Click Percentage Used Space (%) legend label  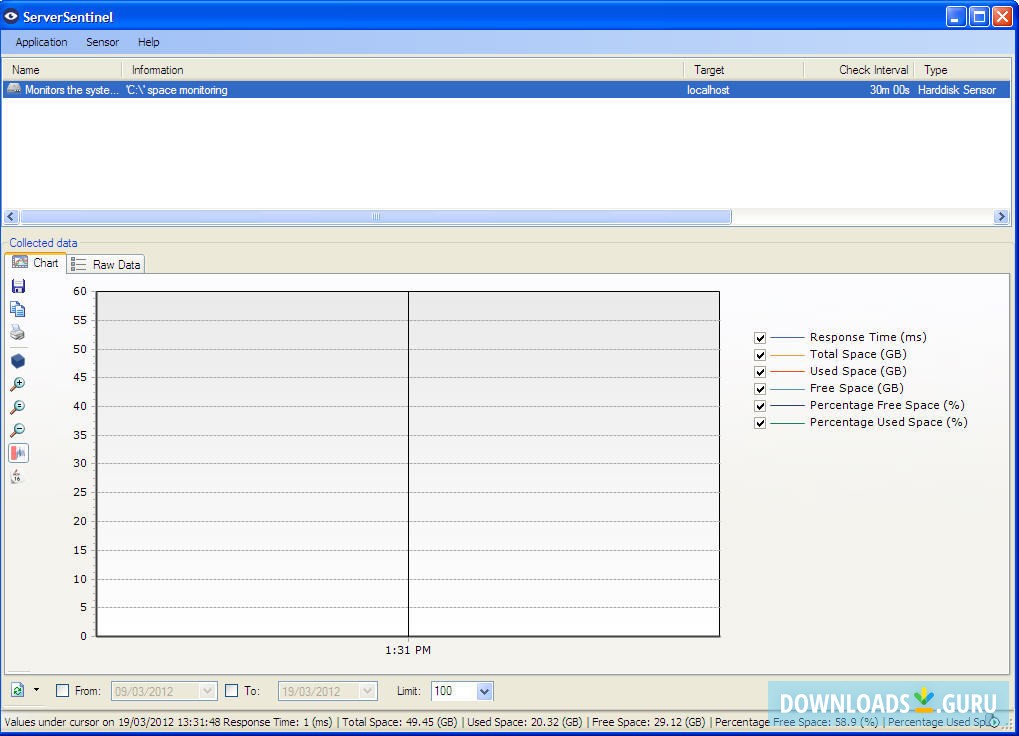[888, 422]
